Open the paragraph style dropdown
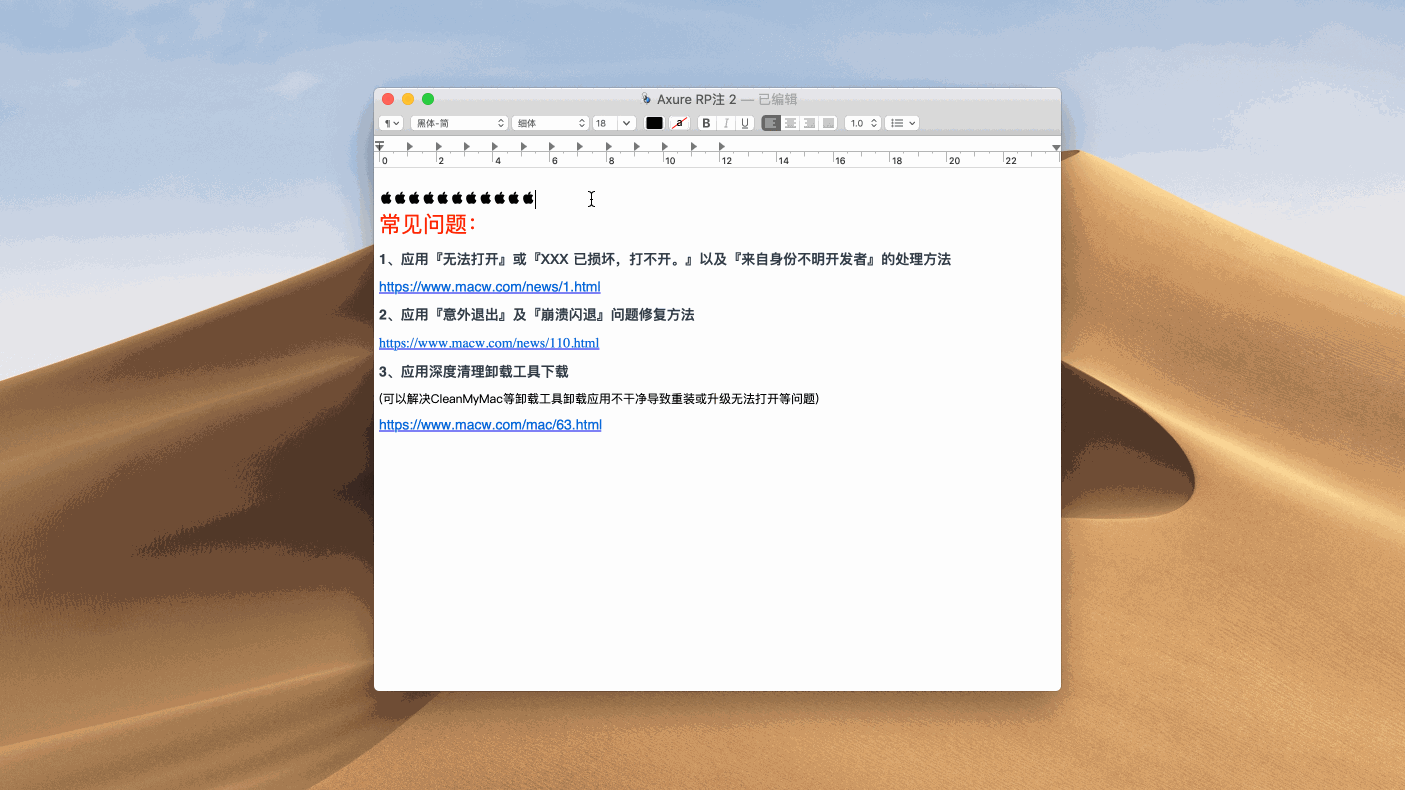The height and width of the screenshot is (790, 1405). [390, 123]
